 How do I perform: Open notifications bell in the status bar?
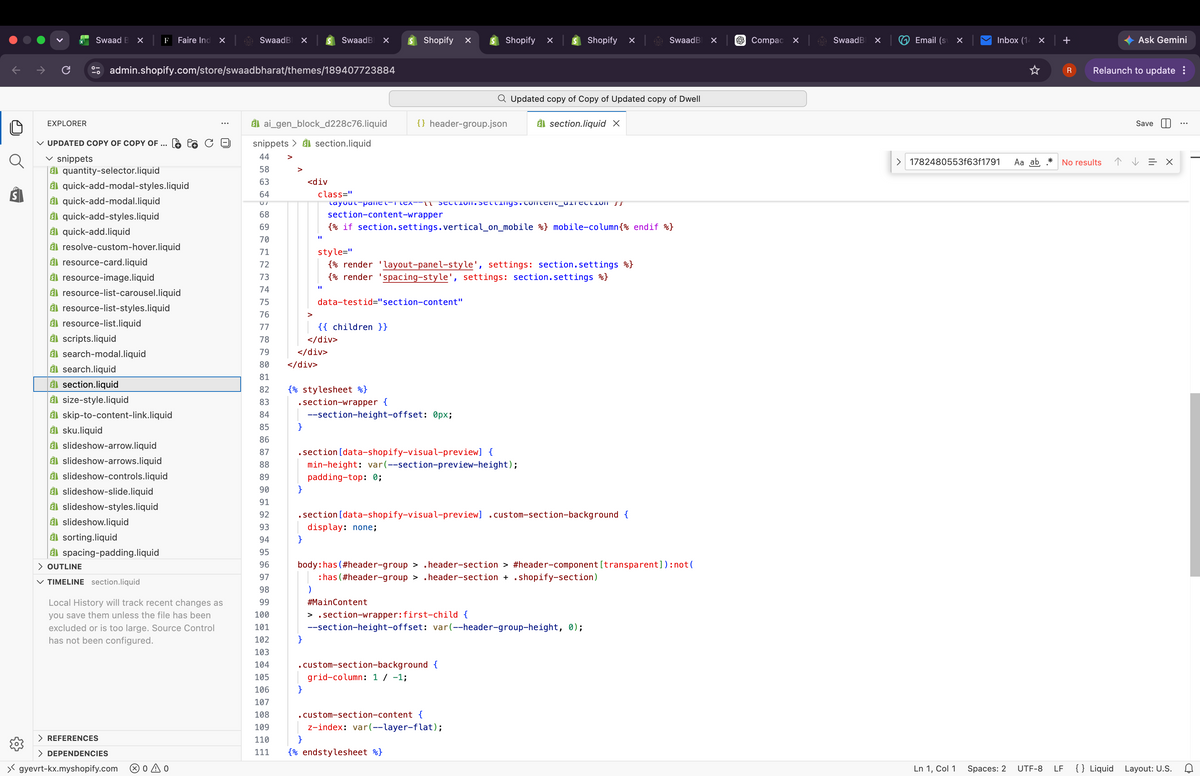(1189, 768)
